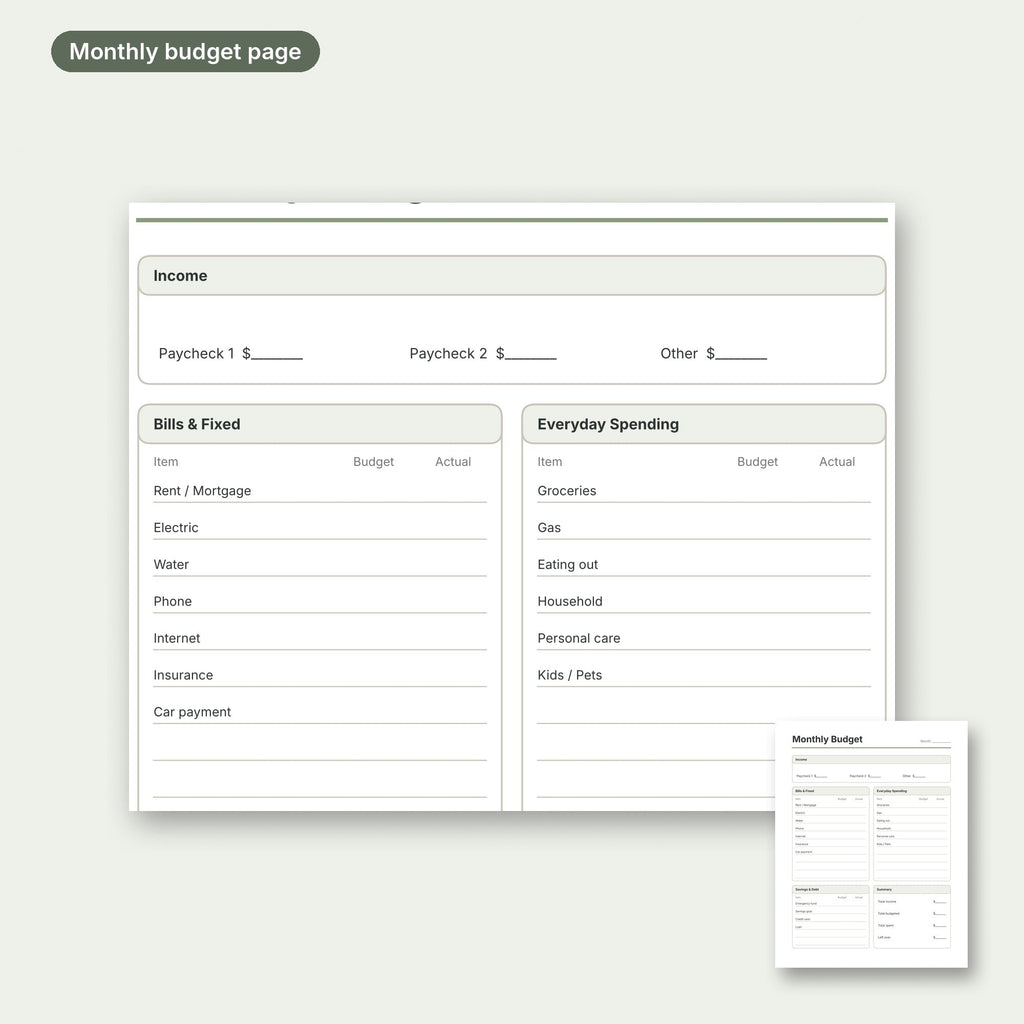Click the "Monthly budget page" label badge
1024x1024 pixels.
[x=185, y=52]
